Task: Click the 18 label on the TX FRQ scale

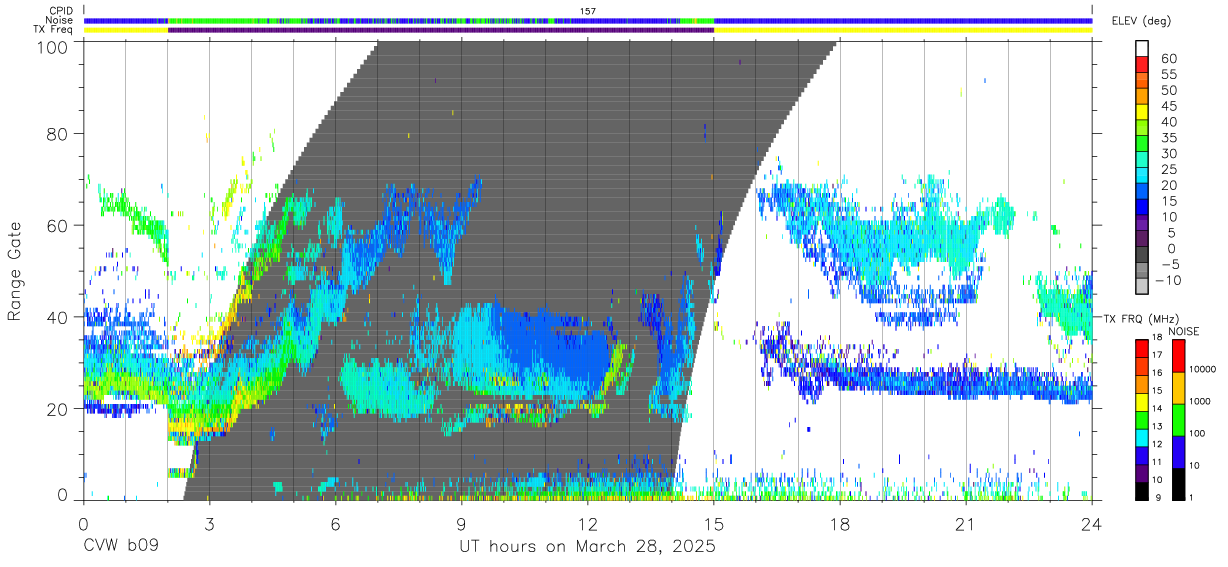Action: coord(1157,337)
